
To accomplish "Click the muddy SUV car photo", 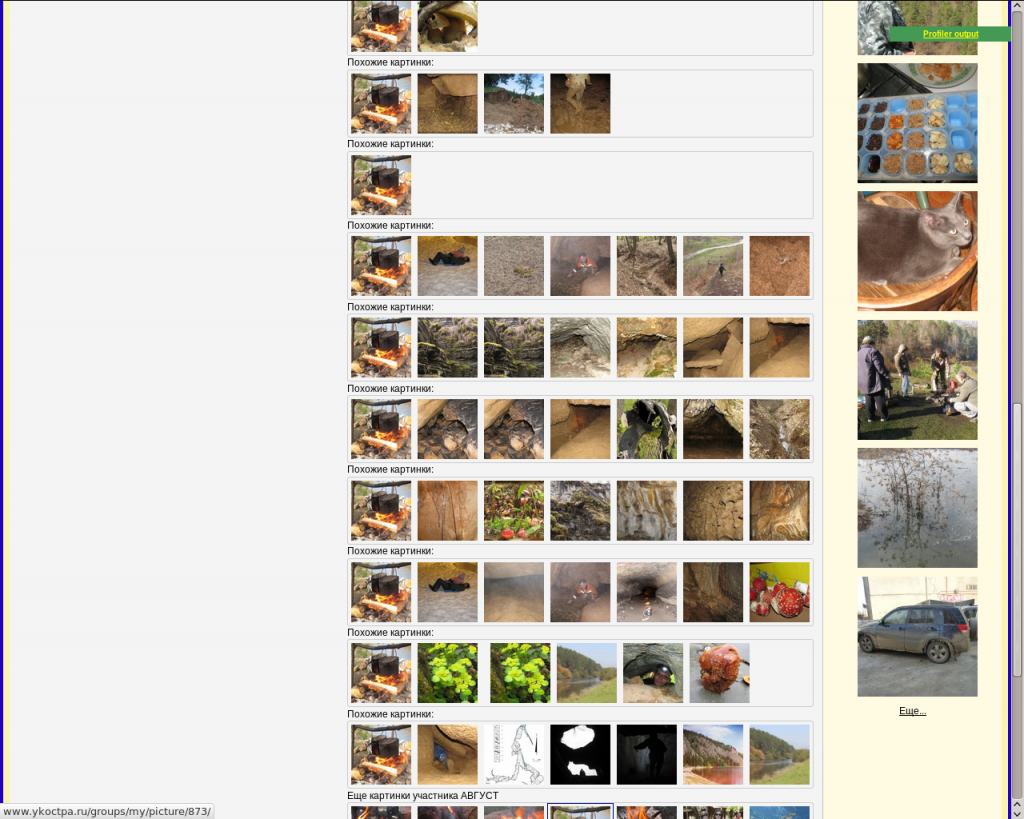I will click(x=917, y=636).
